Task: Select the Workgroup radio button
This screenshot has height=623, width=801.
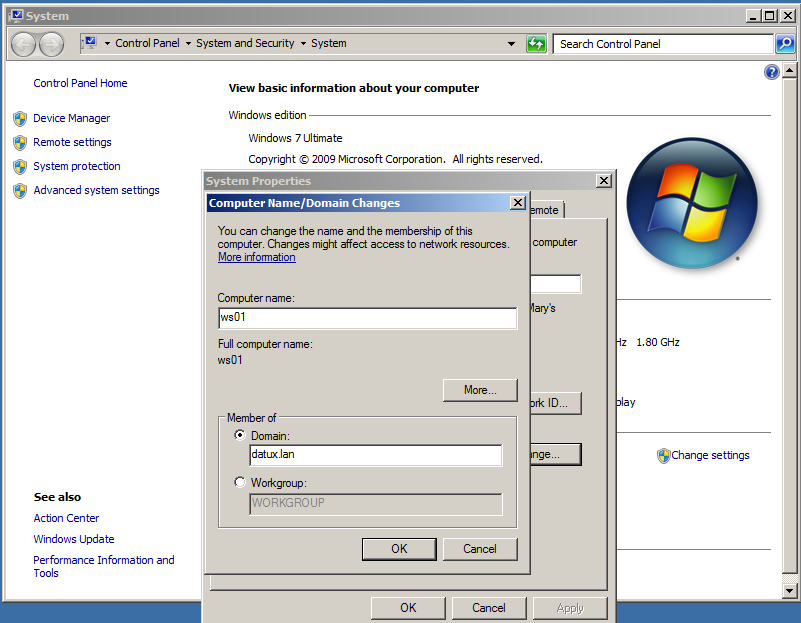Action: tap(240, 482)
